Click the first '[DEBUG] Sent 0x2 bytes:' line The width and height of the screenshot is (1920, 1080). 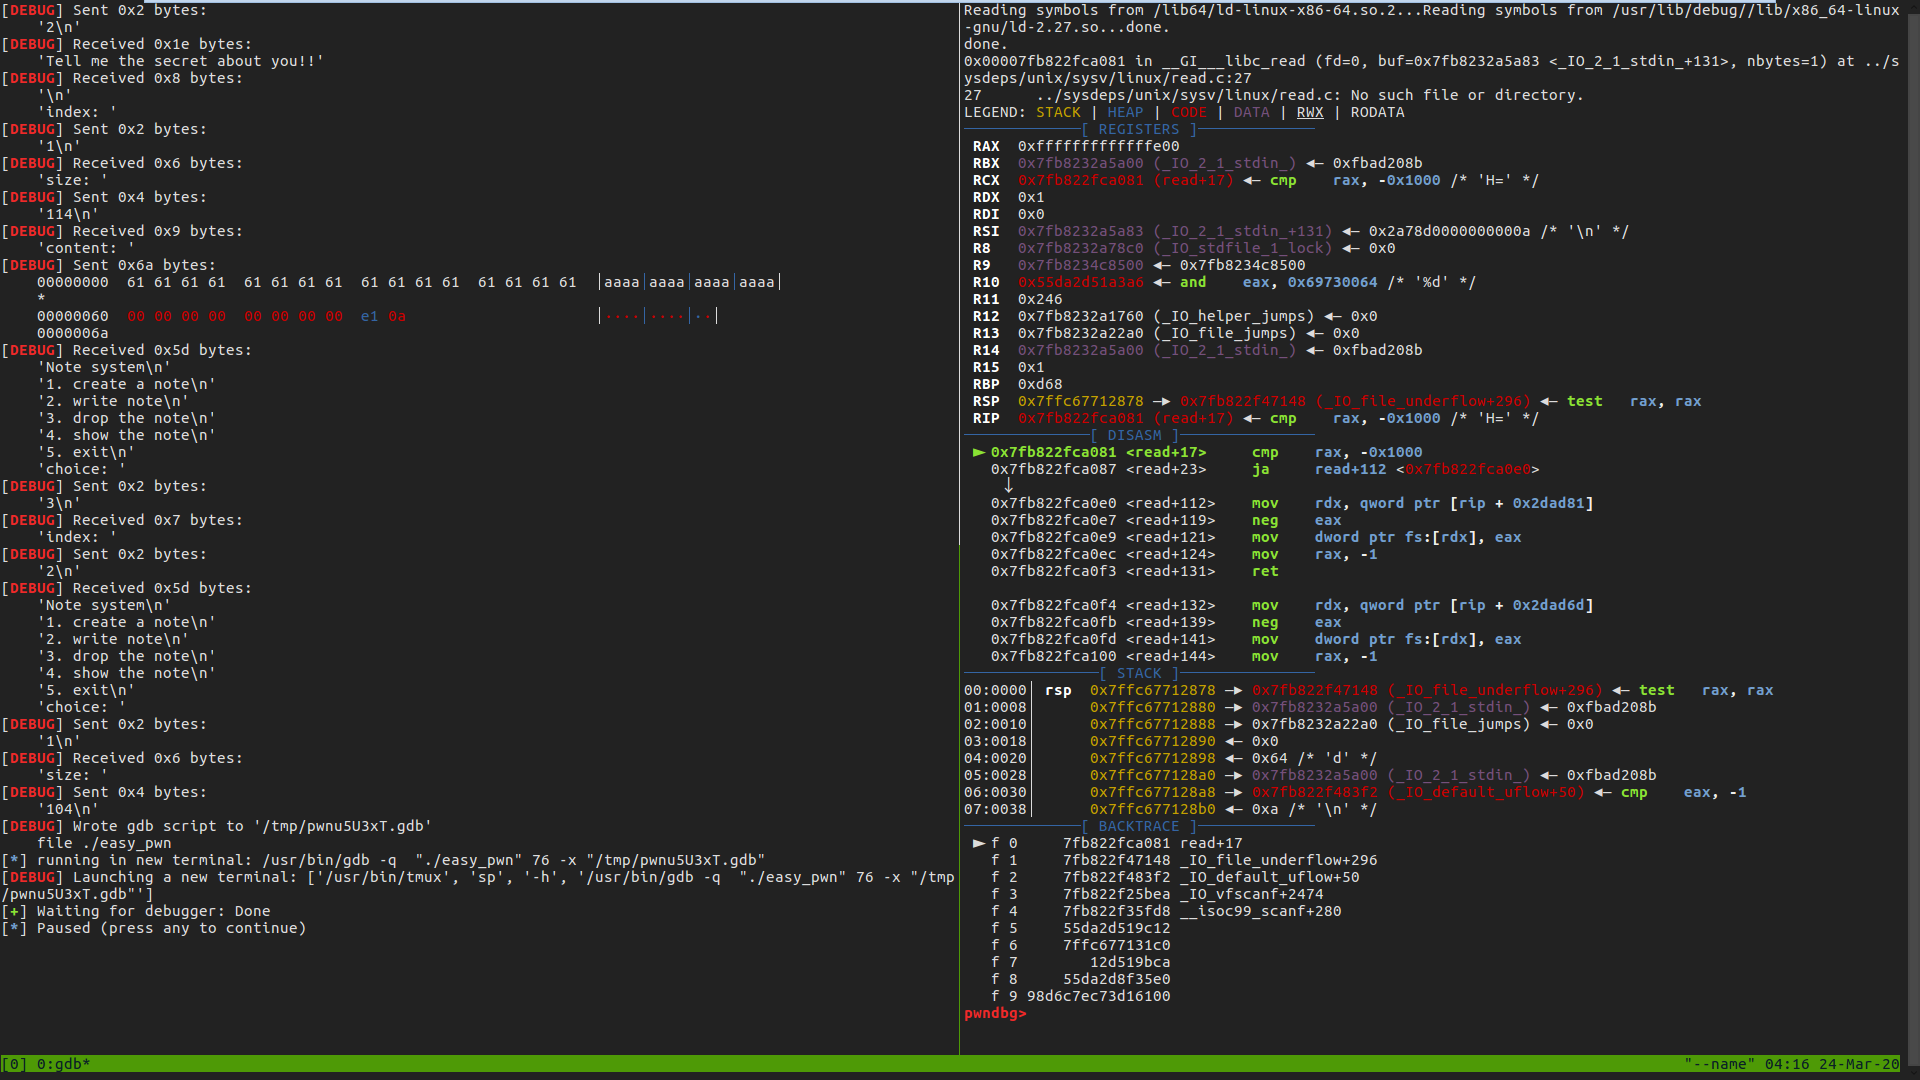click(104, 10)
